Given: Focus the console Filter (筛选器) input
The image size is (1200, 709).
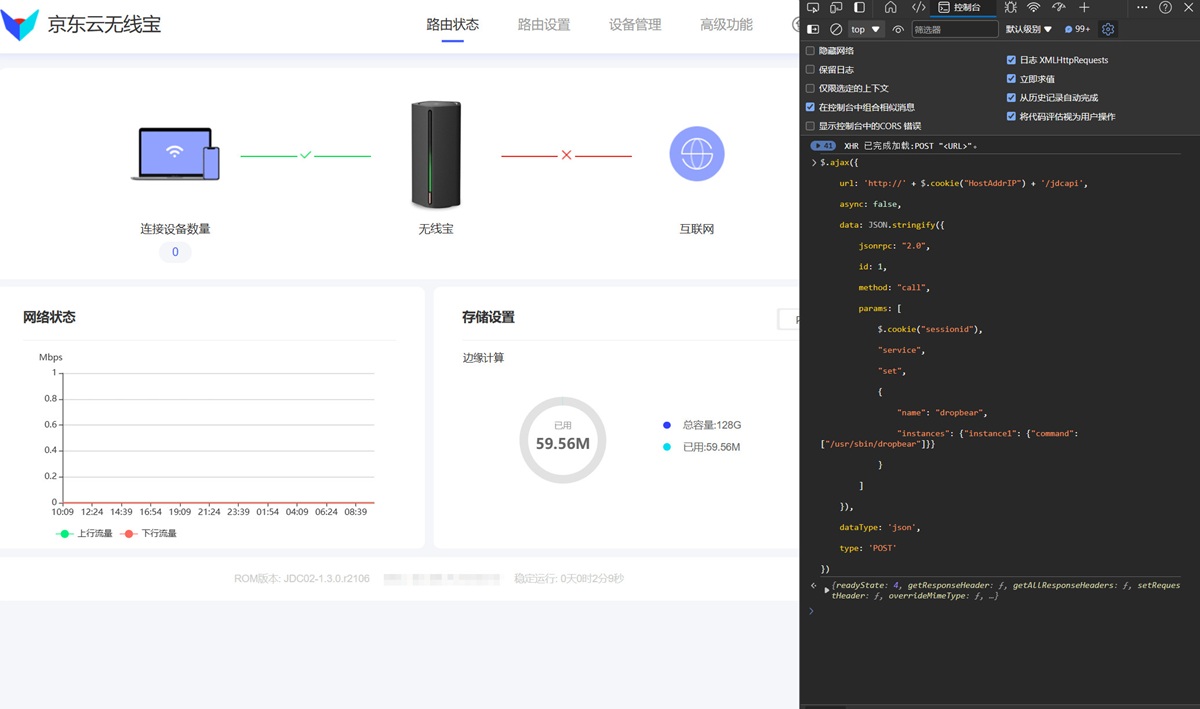Looking at the screenshot, I should (x=955, y=30).
